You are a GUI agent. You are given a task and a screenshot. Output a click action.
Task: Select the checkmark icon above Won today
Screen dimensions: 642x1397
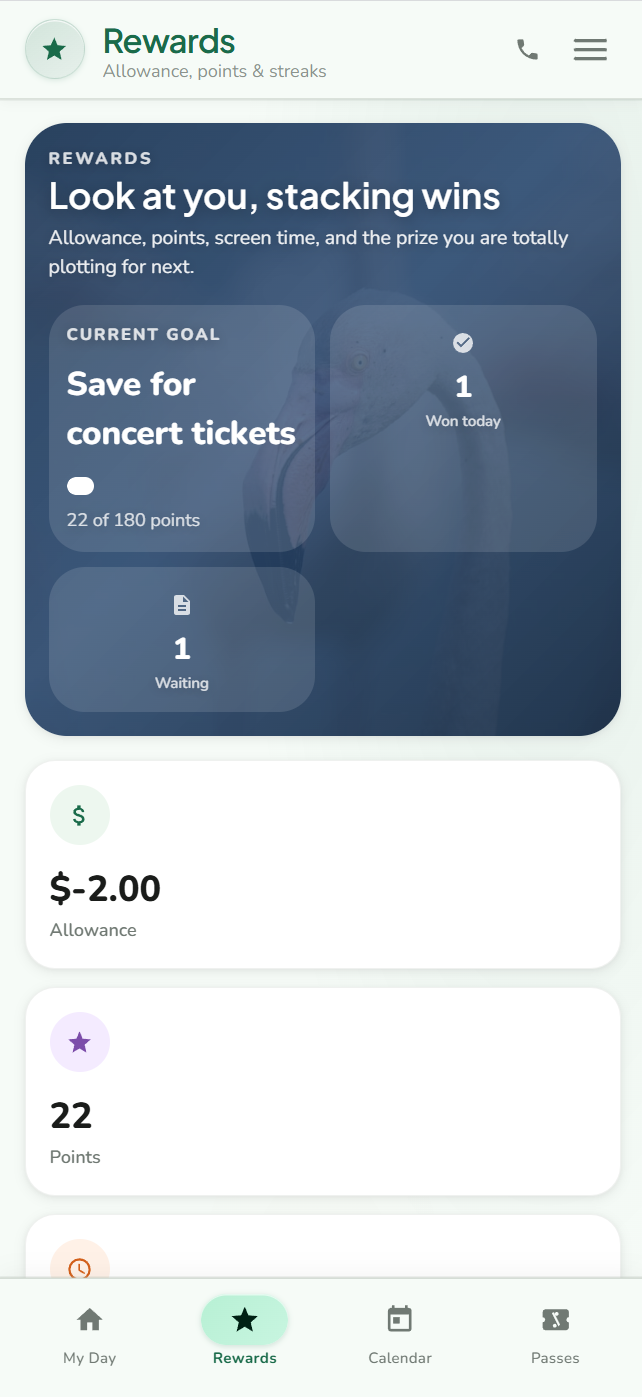[x=463, y=343]
